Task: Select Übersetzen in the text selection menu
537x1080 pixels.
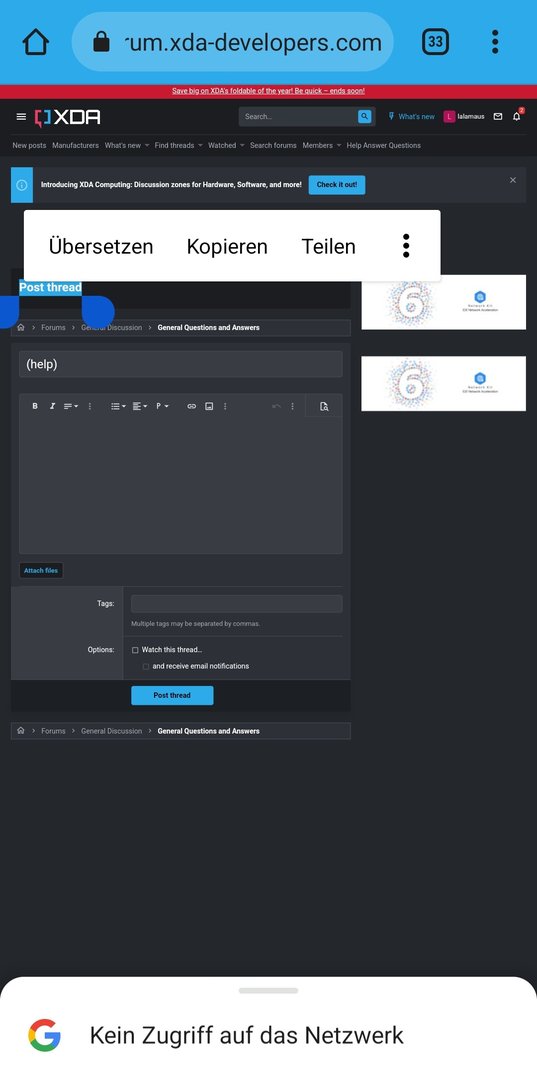Action: pos(101,247)
